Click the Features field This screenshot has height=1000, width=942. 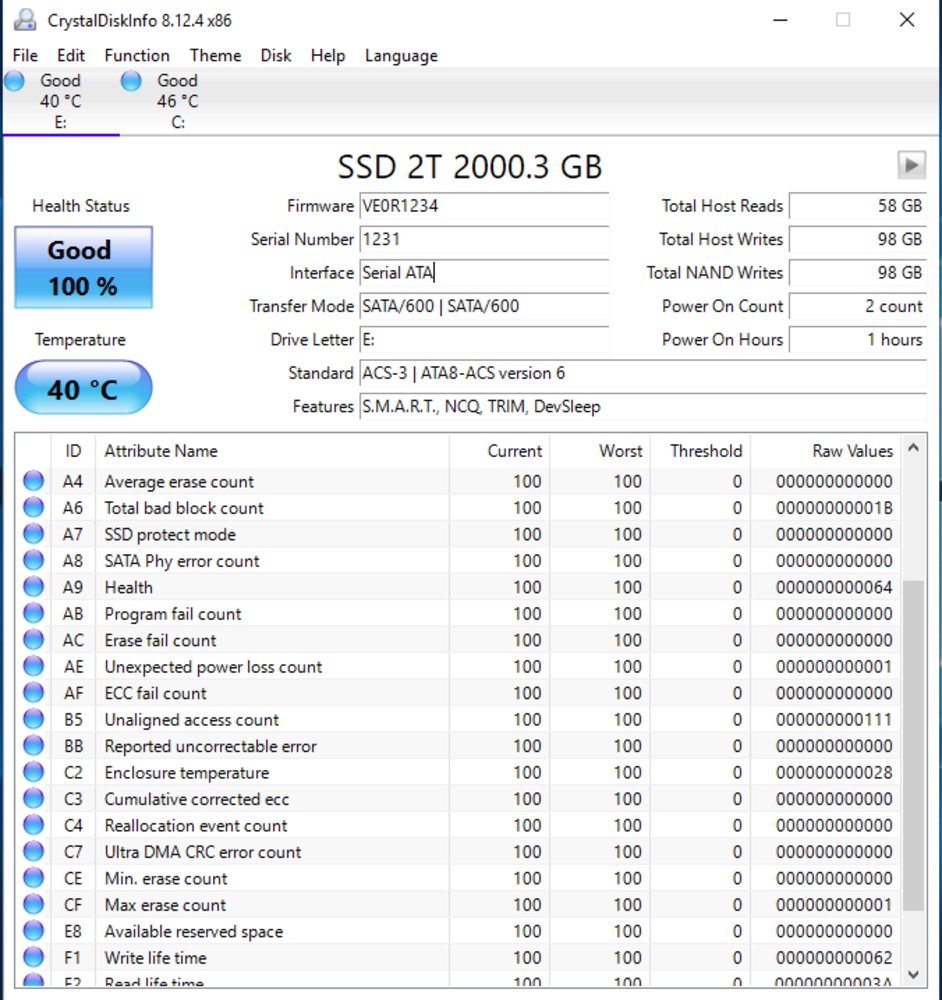(x=643, y=406)
